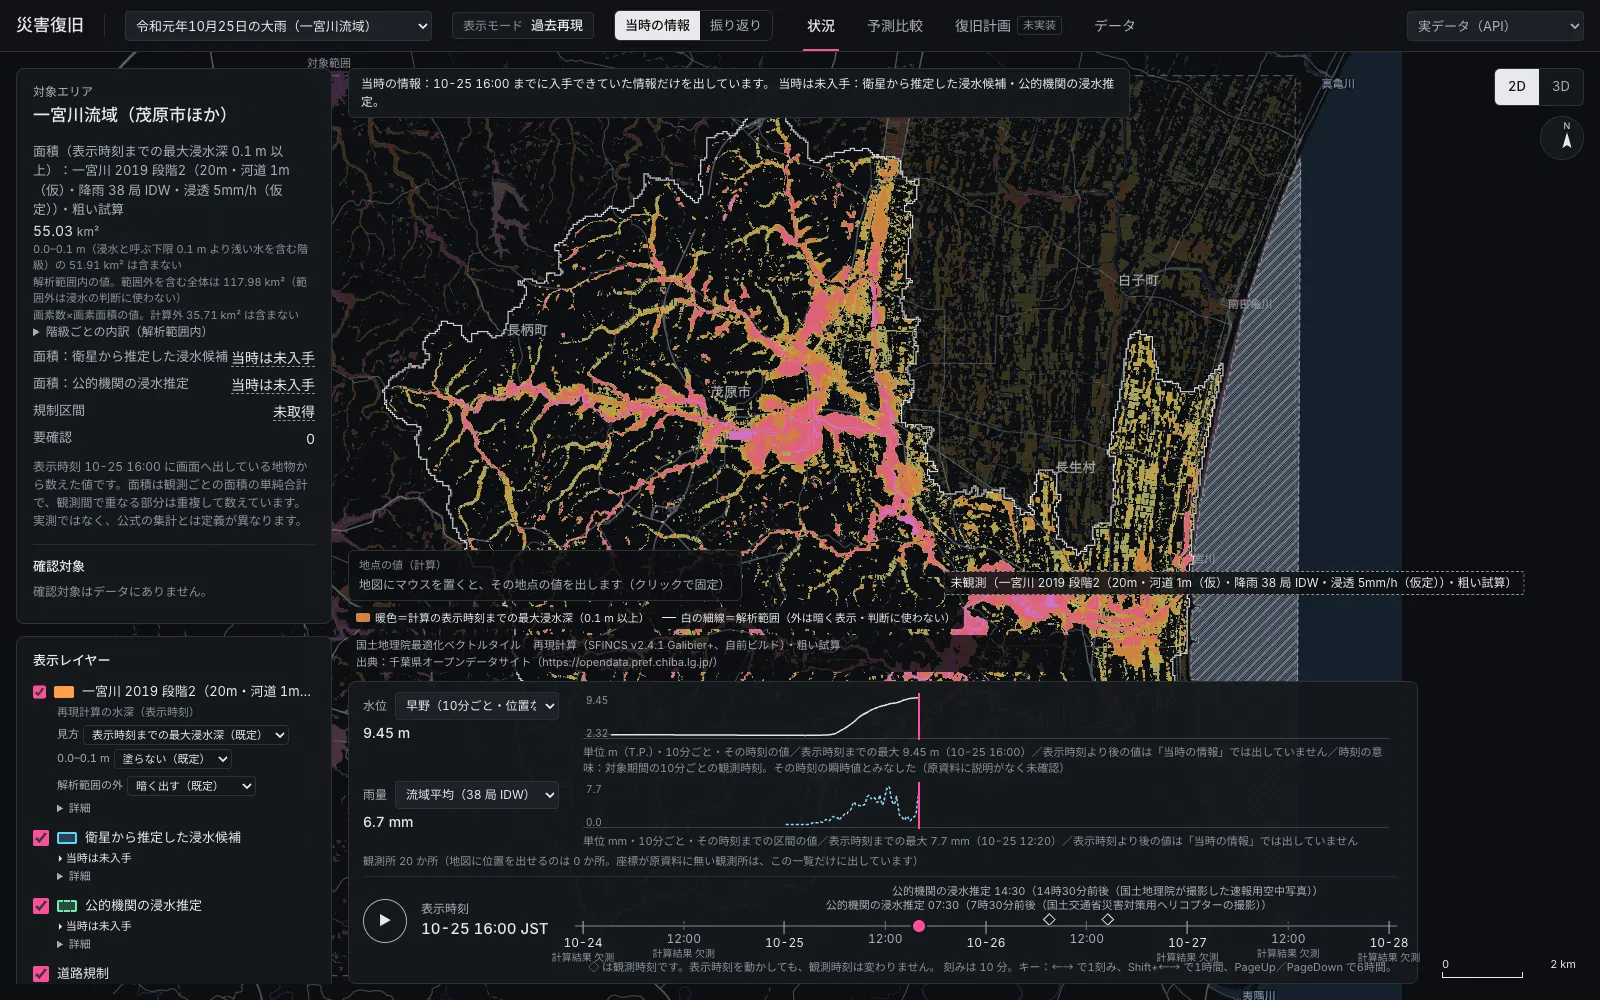Uncheck the 衛星から推定した浸水候補 layer
Viewport: 1600px width, 1000px height.
[x=41, y=838]
